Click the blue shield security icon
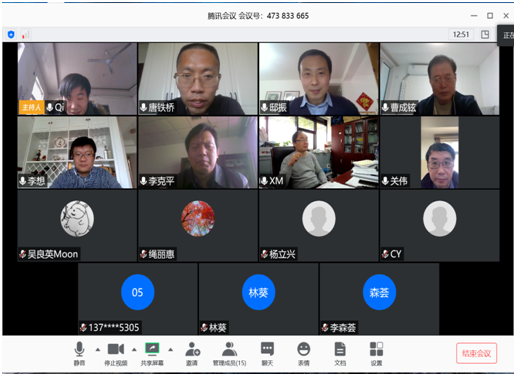The width and height of the screenshot is (516, 376). (11, 34)
